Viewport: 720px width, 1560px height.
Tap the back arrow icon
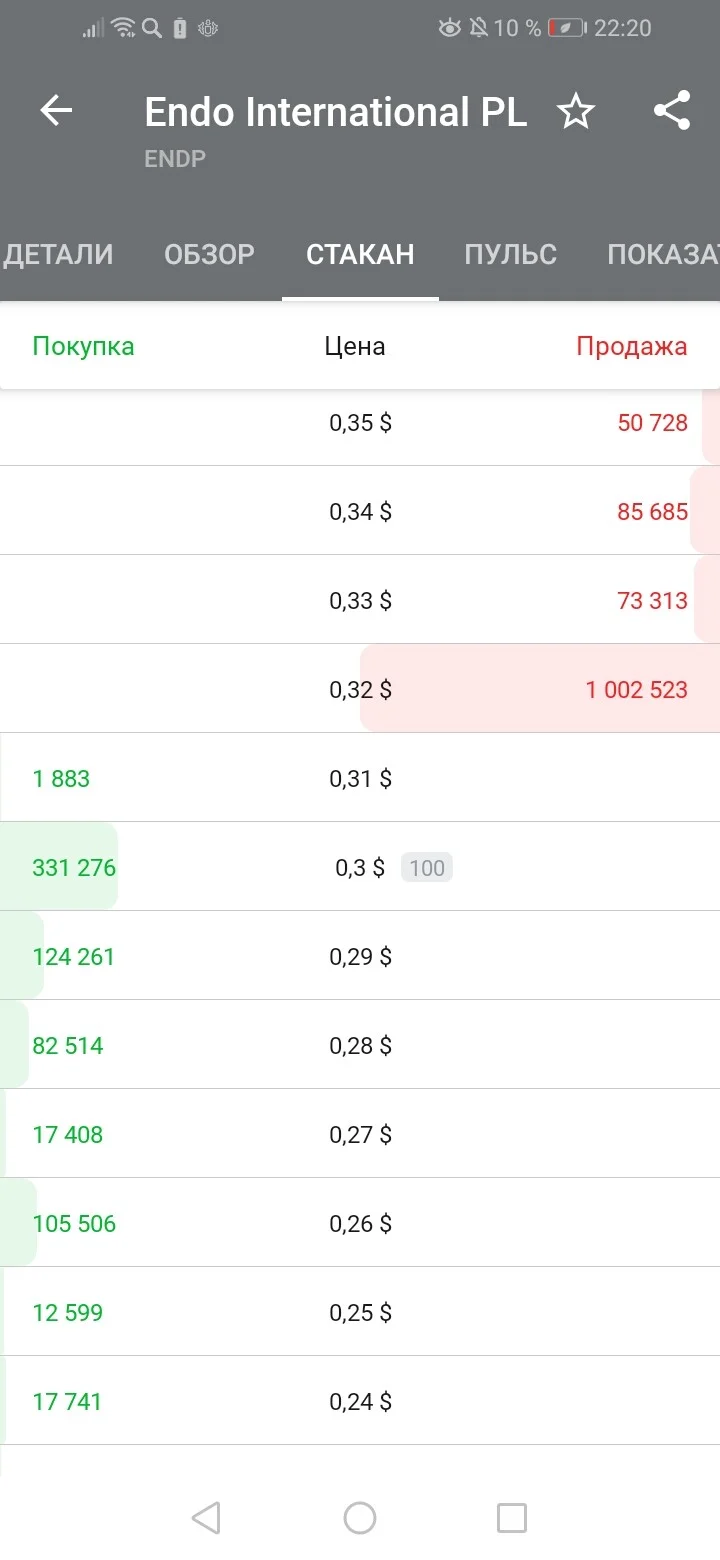pyautogui.click(x=56, y=111)
